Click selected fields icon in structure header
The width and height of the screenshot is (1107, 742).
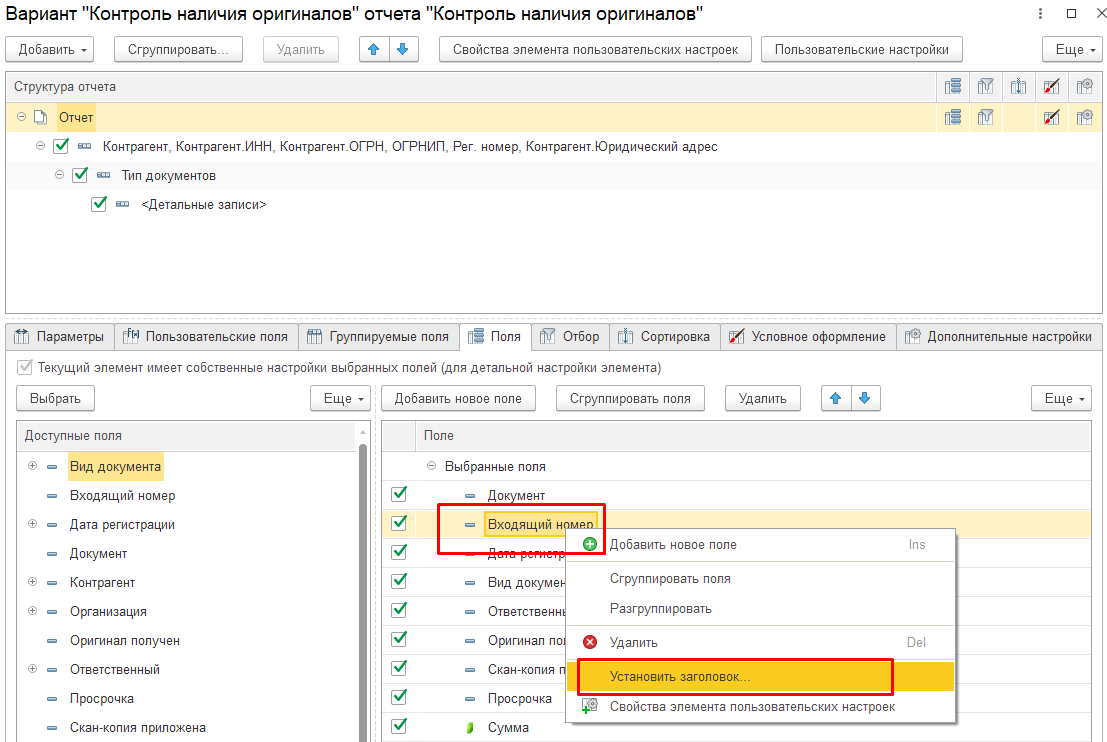pyautogui.click(x=953, y=87)
